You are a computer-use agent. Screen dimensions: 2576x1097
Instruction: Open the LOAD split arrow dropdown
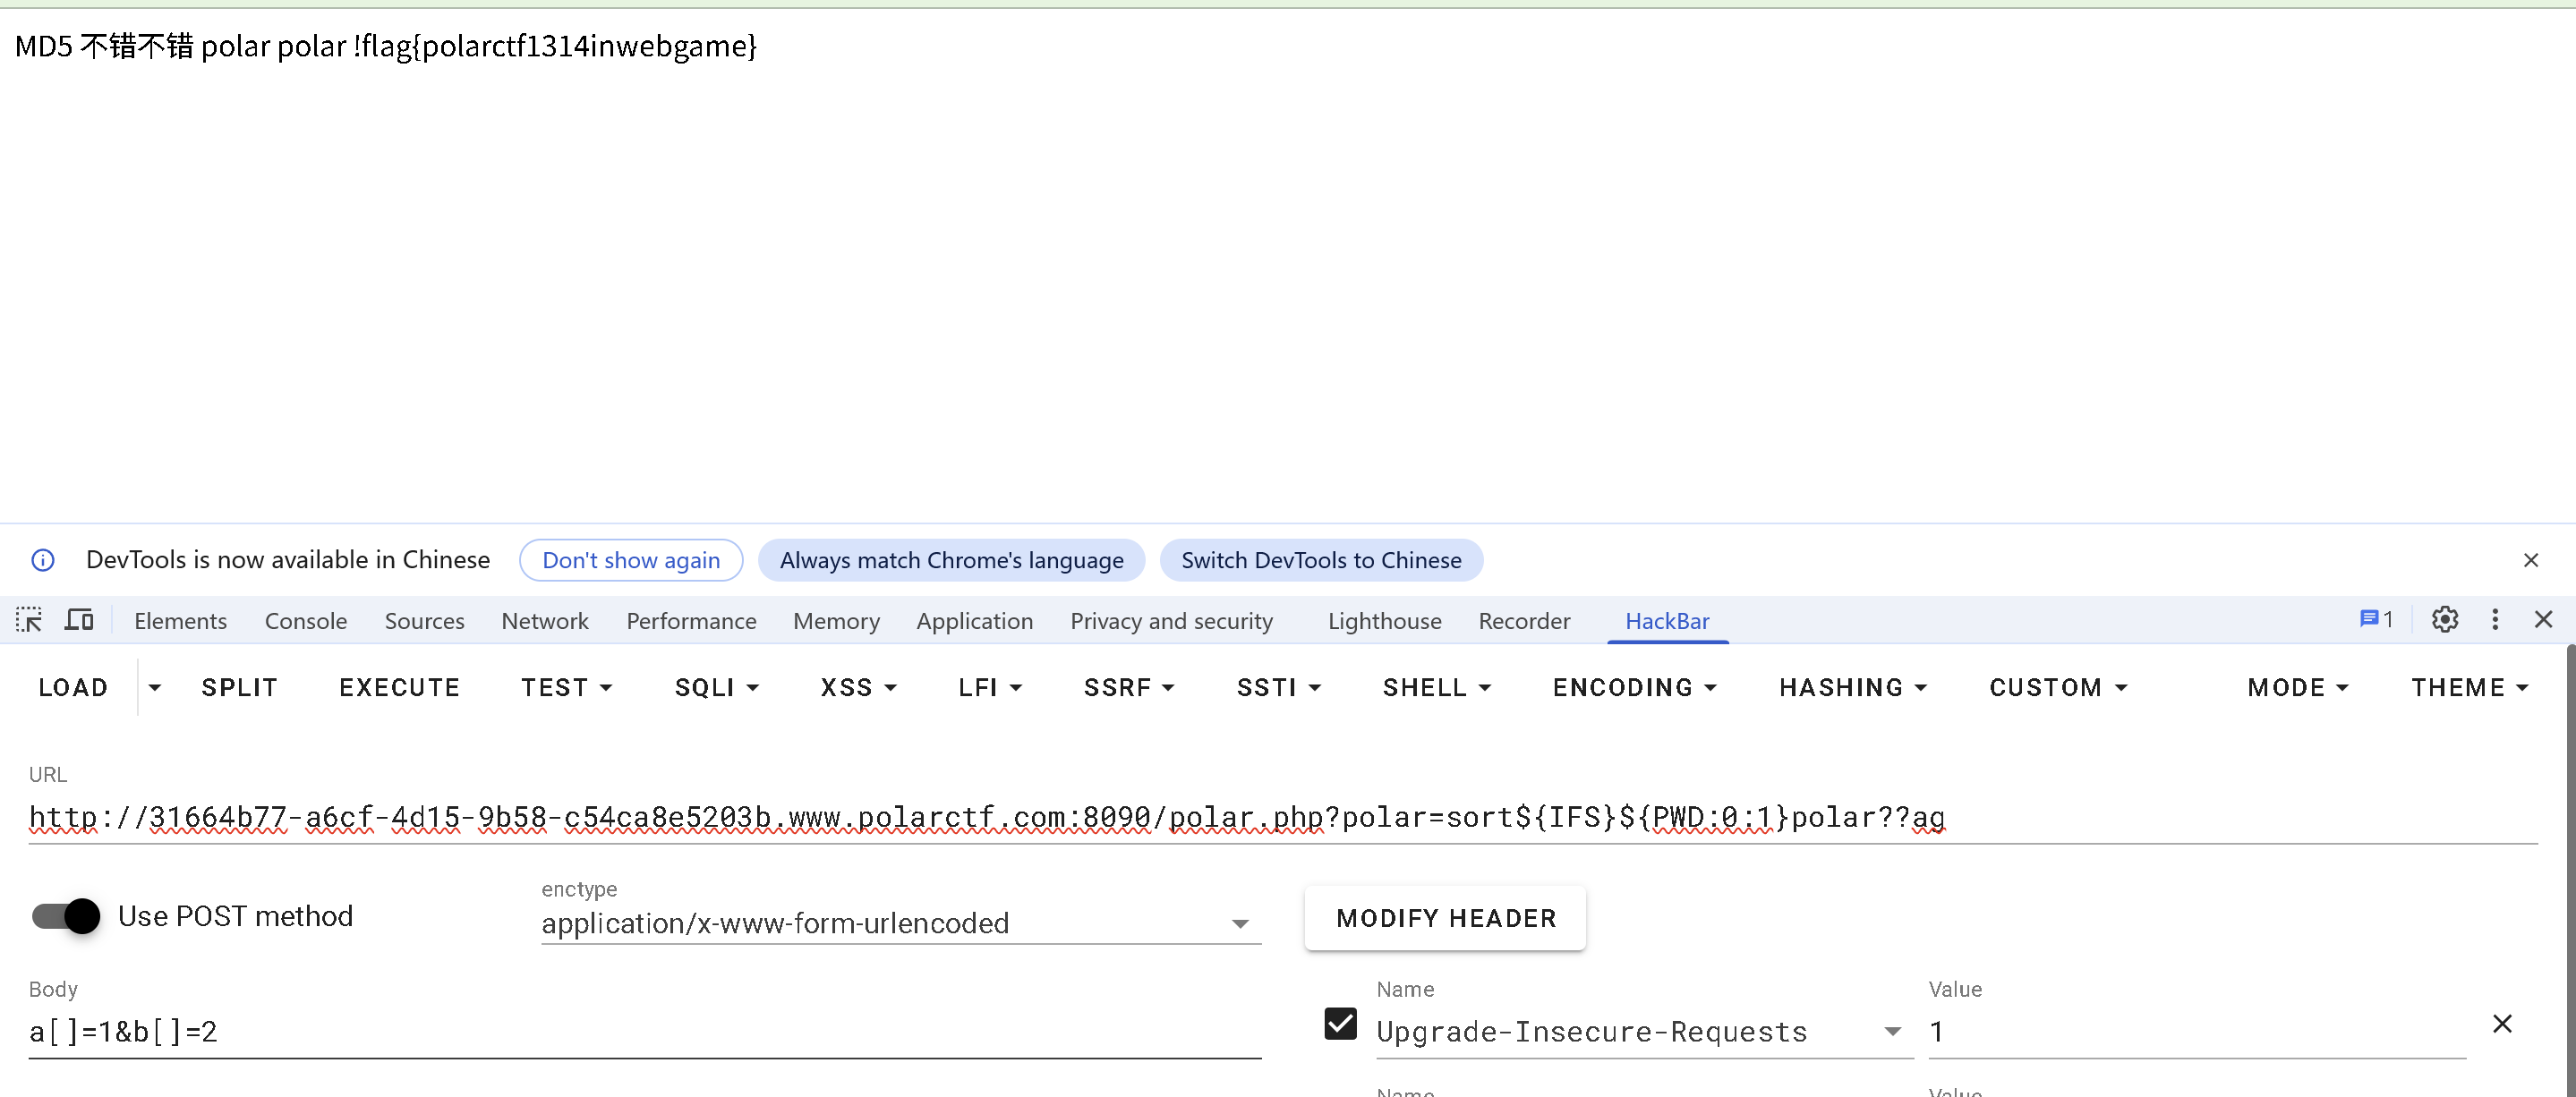(154, 688)
